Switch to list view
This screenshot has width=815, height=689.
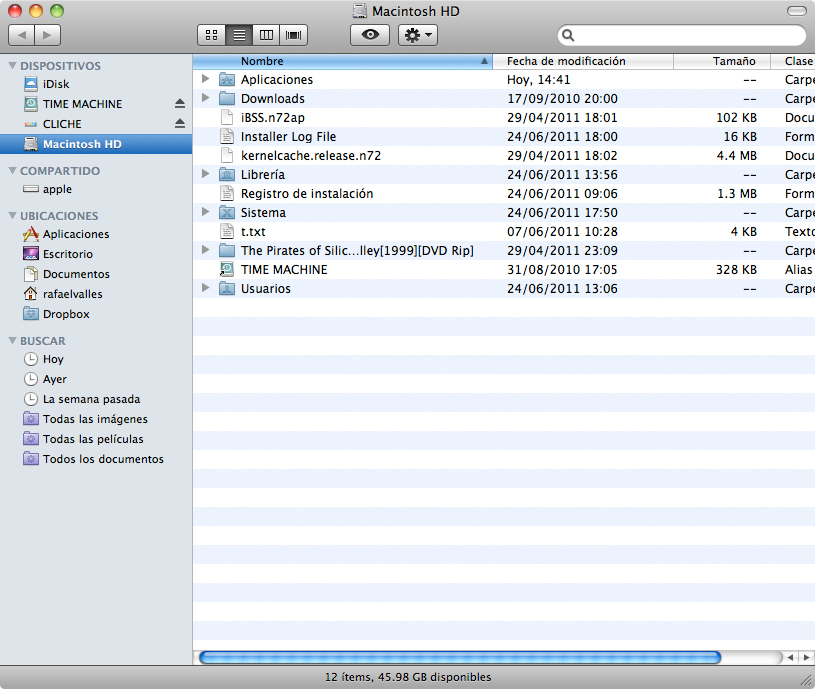pos(239,35)
